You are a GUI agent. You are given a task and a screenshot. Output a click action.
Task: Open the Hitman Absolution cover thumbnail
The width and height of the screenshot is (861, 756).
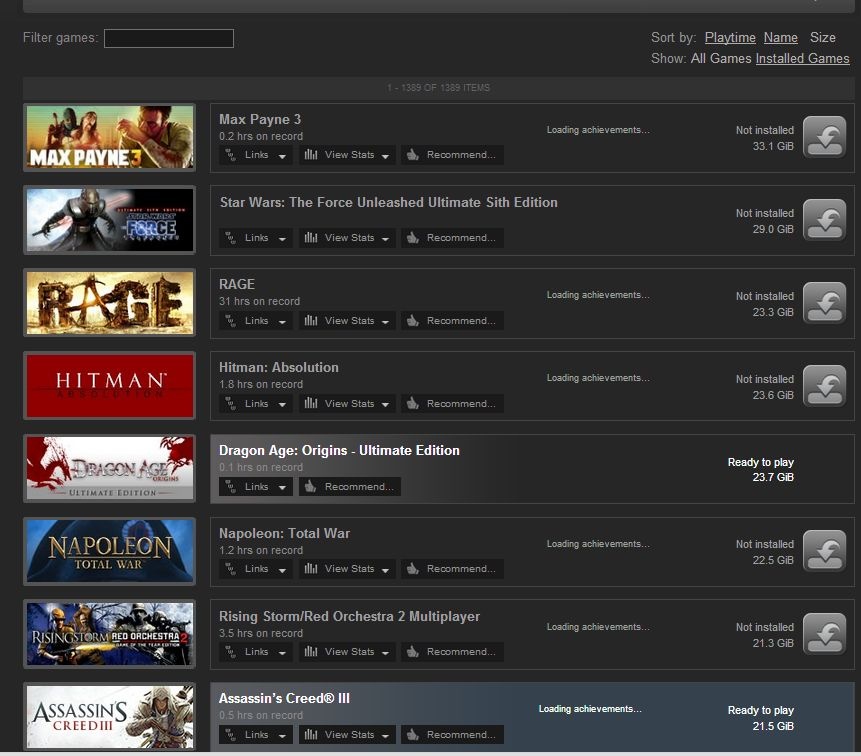pos(110,386)
